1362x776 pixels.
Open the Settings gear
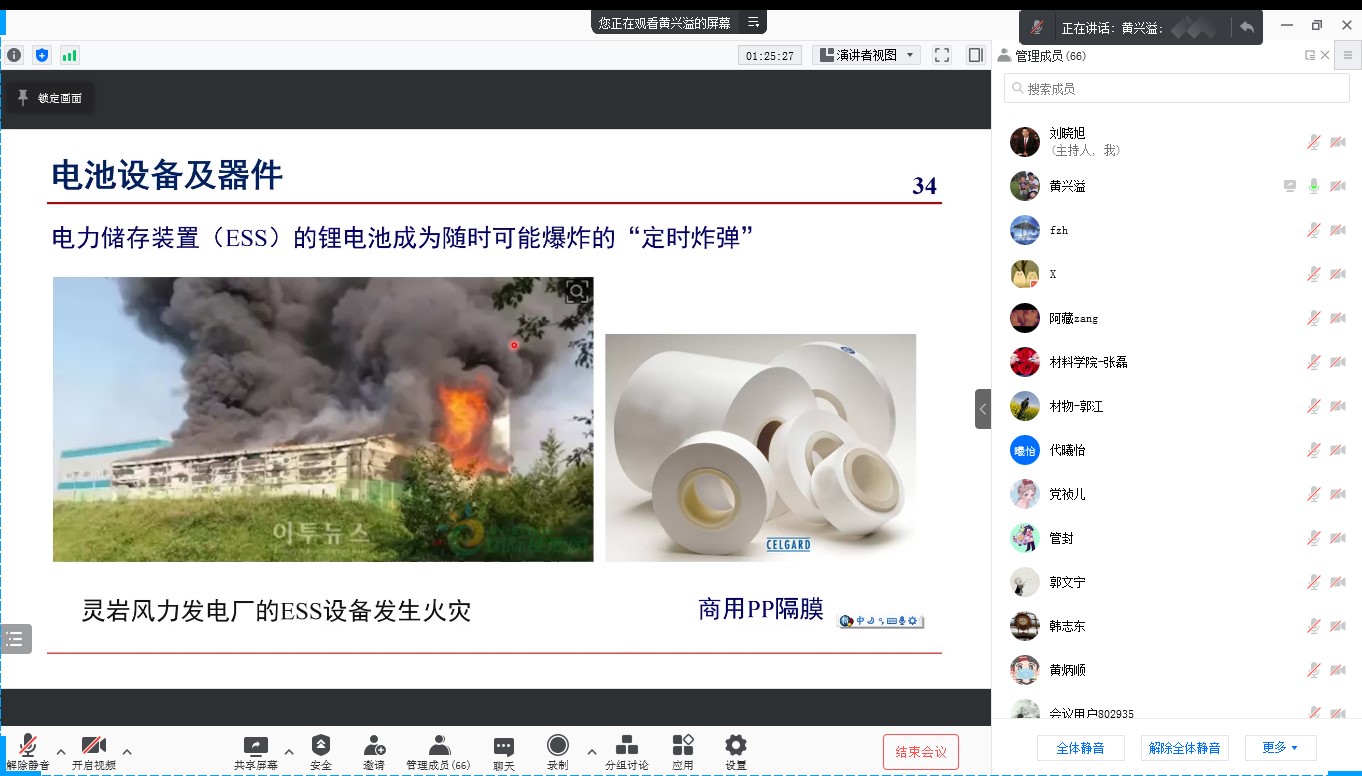pos(735,752)
